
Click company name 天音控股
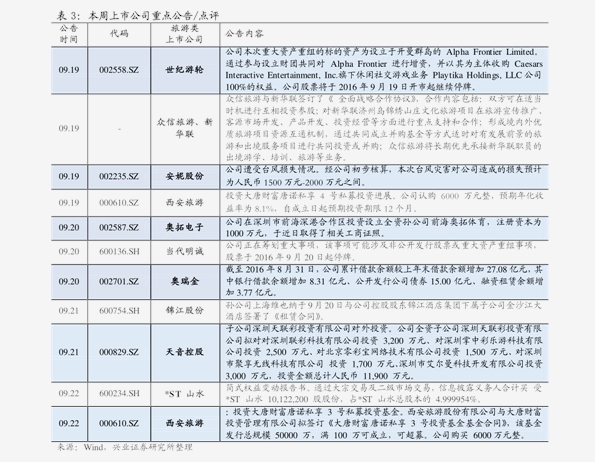coord(184,352)
